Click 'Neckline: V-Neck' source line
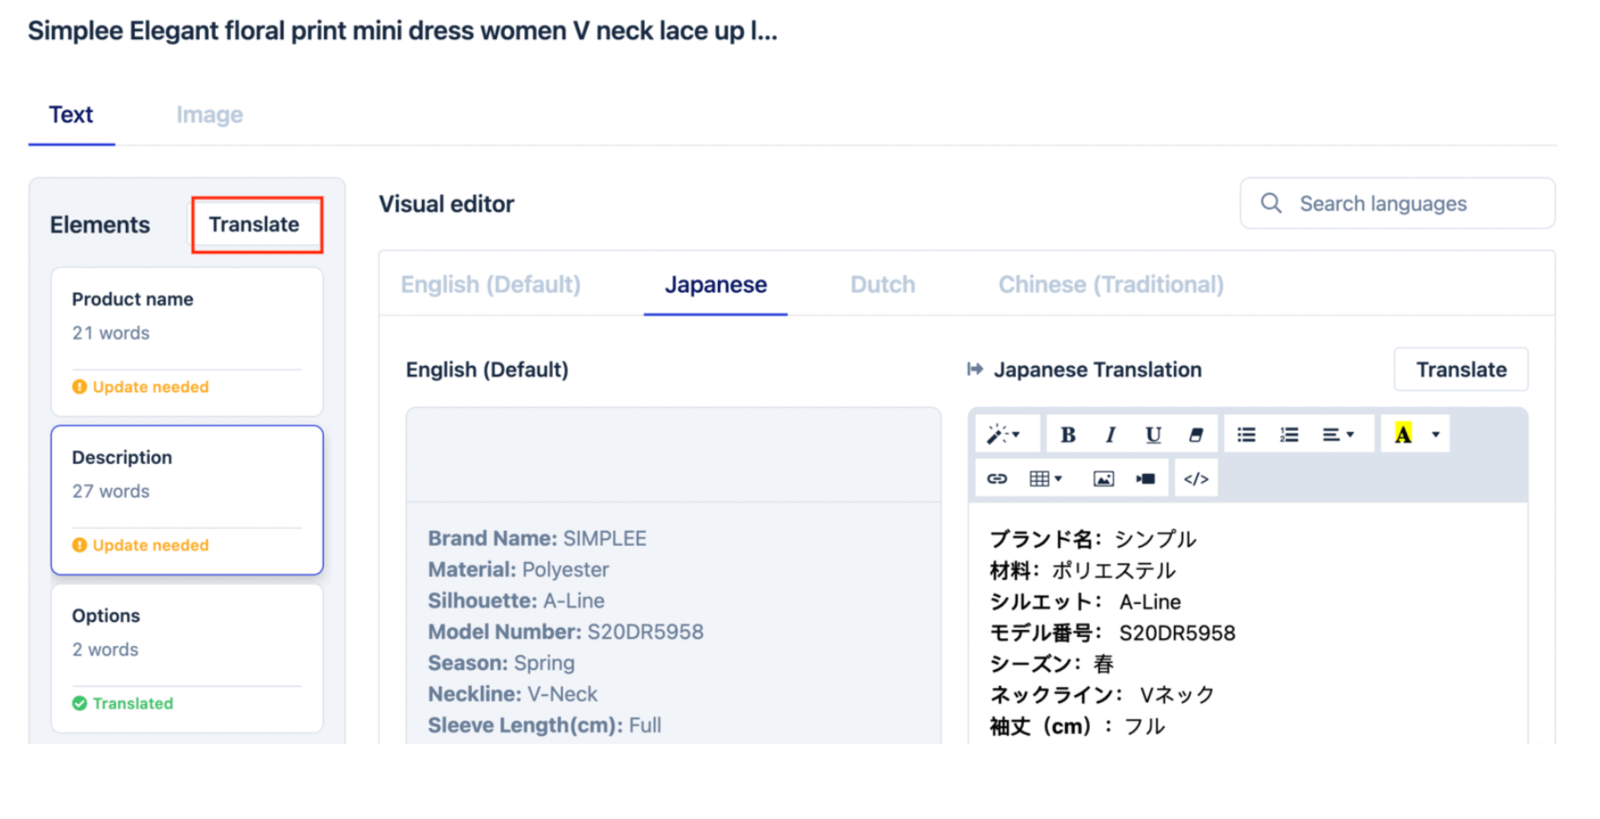 [513, 694]
